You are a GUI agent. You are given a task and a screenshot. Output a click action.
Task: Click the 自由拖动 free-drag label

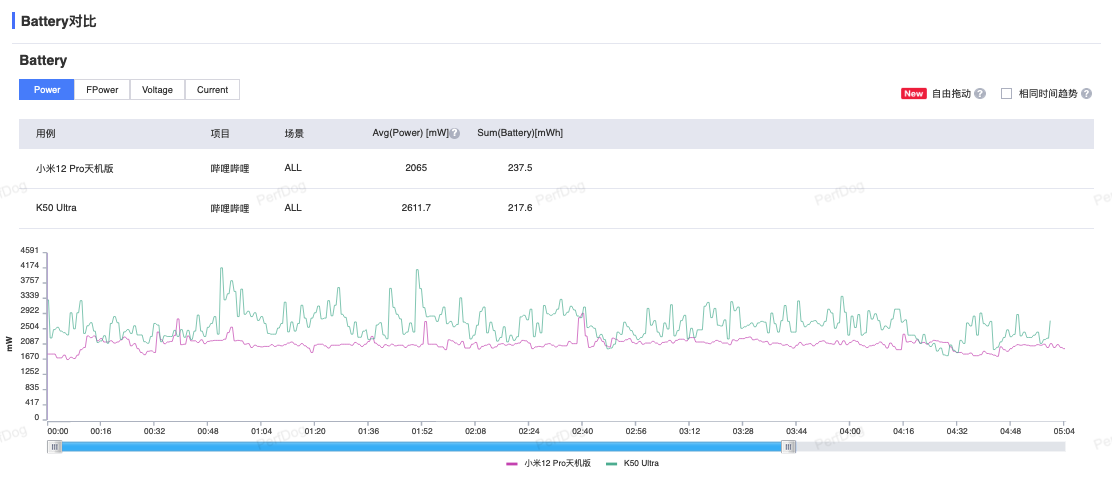click(951, 94)
